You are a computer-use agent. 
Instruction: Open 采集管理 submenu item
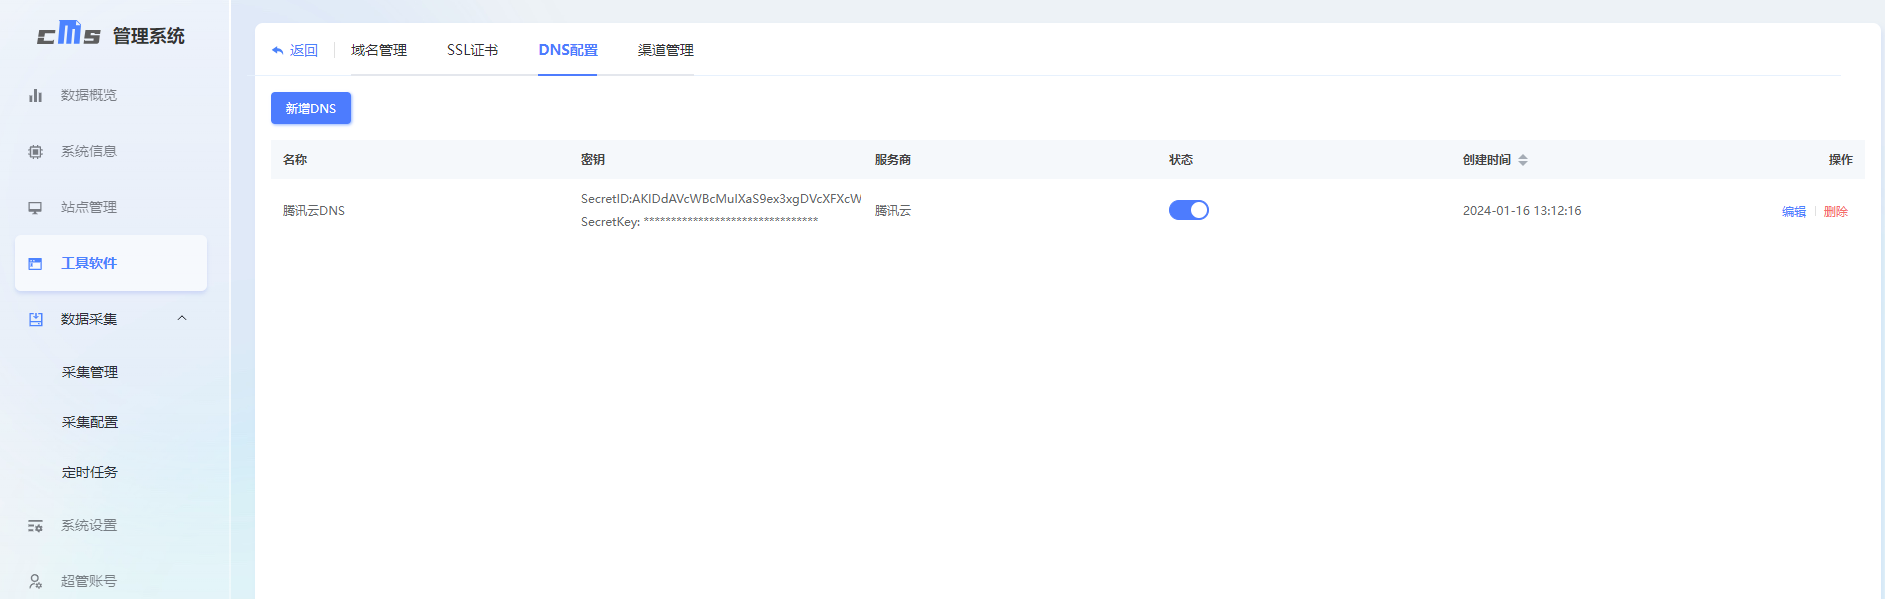point(90,372)
